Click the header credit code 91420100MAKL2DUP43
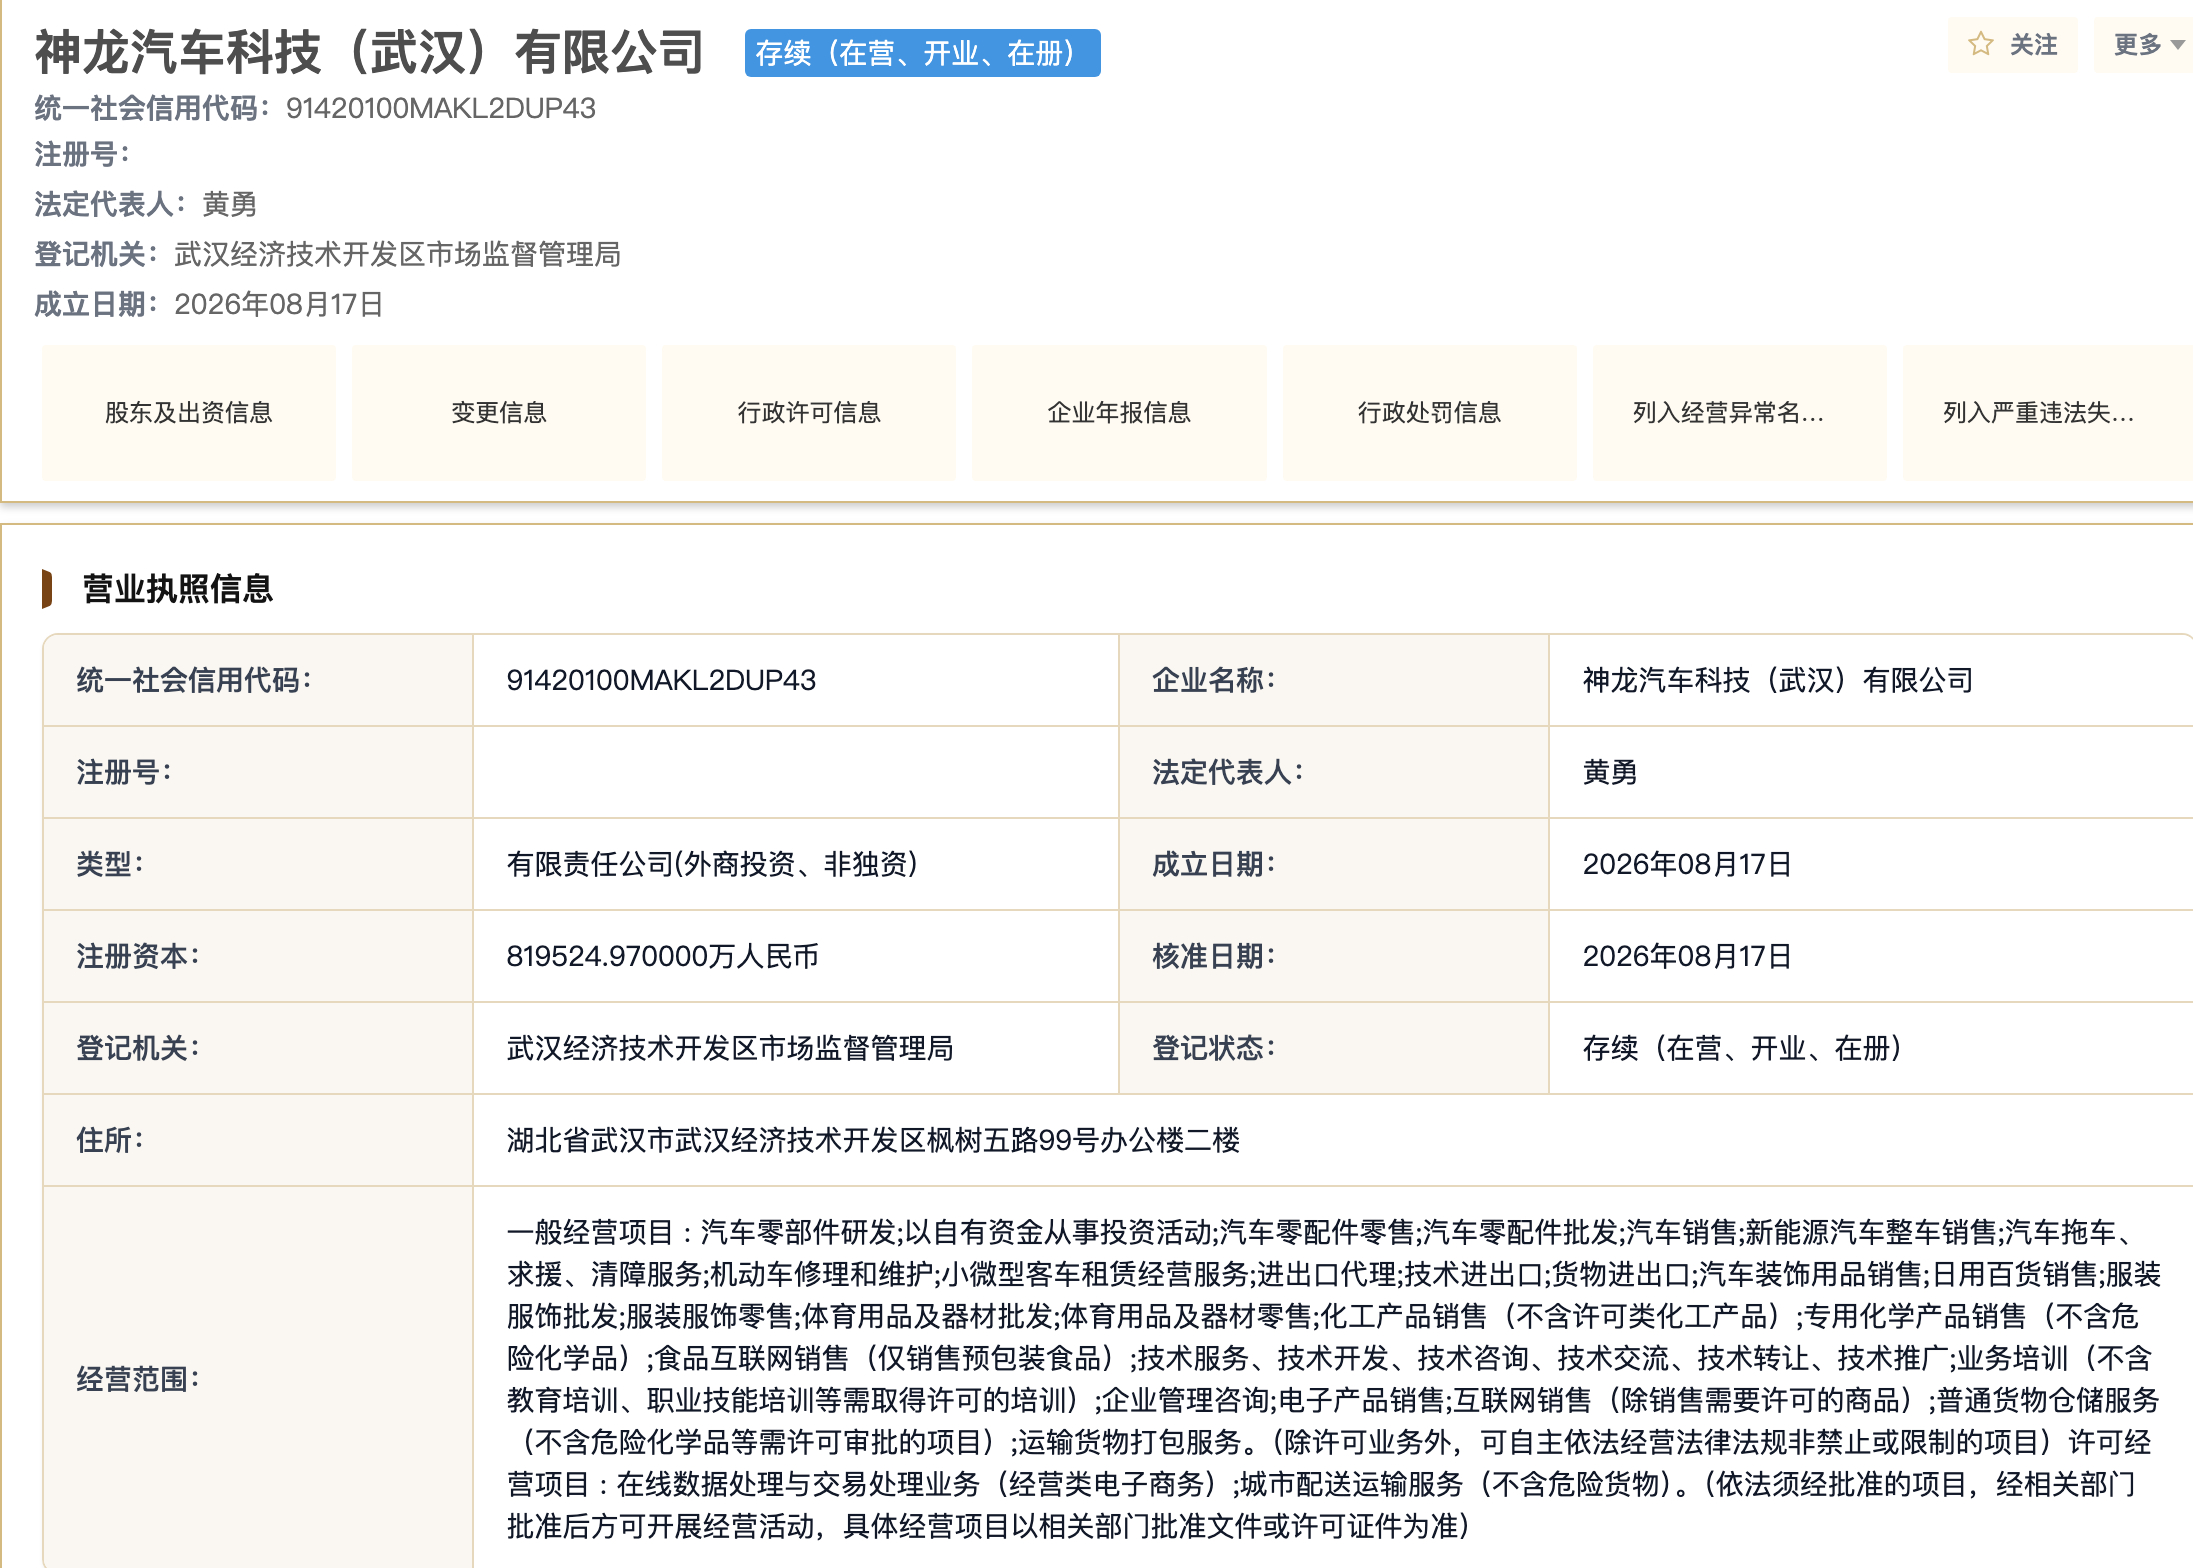This screenshot has width=2193, height=1568. (441, 108)
